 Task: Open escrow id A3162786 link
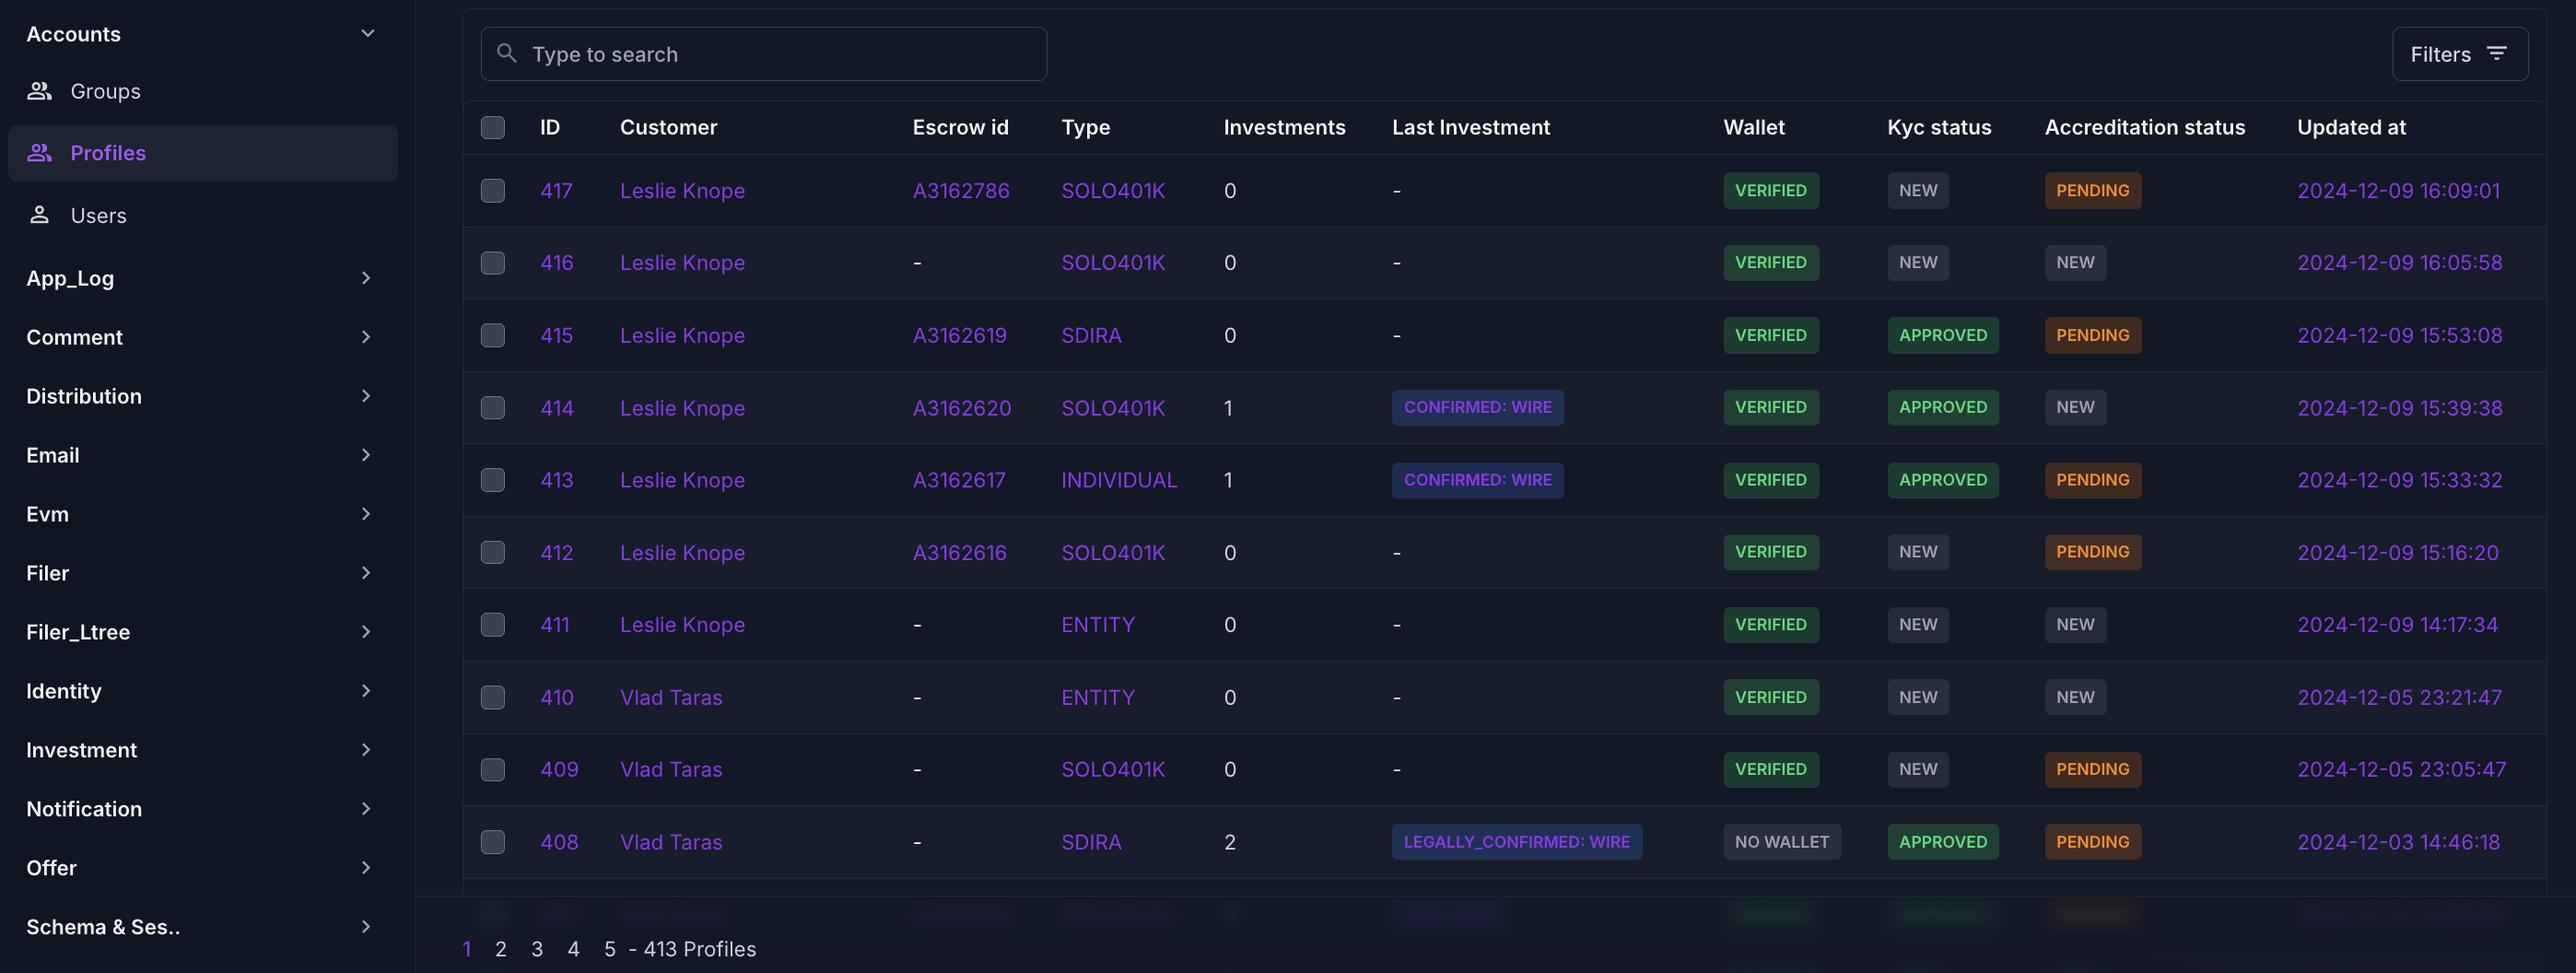[960, 190]
